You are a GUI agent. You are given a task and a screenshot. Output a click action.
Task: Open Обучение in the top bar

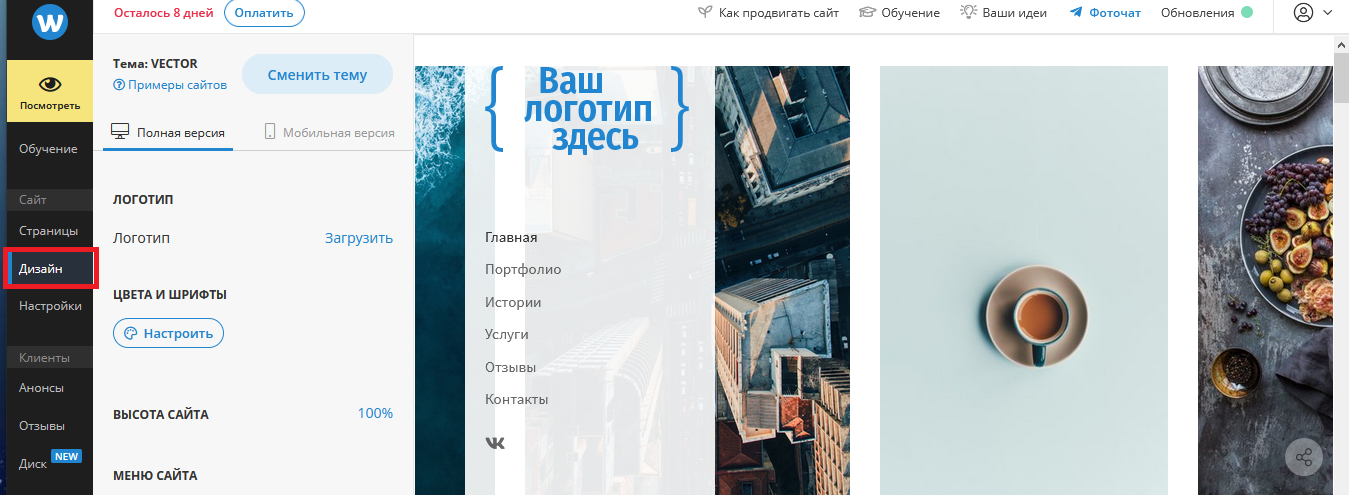[899, 13]
